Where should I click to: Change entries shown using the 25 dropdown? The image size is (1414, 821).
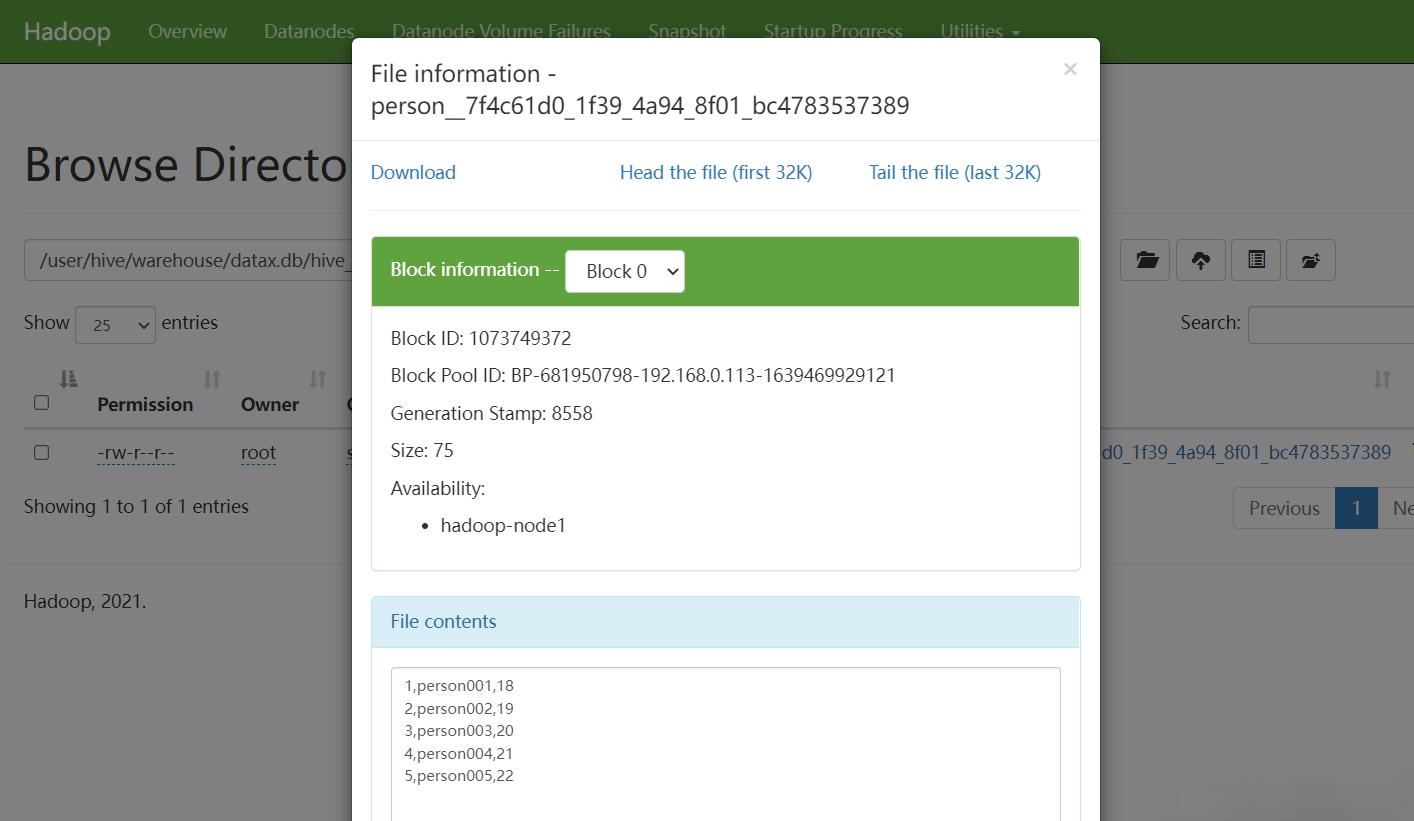click(x=115, y=324)
